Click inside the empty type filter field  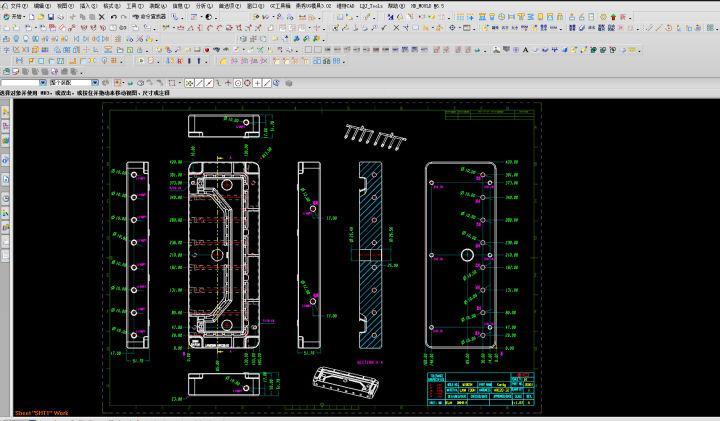tap(20, 83)
